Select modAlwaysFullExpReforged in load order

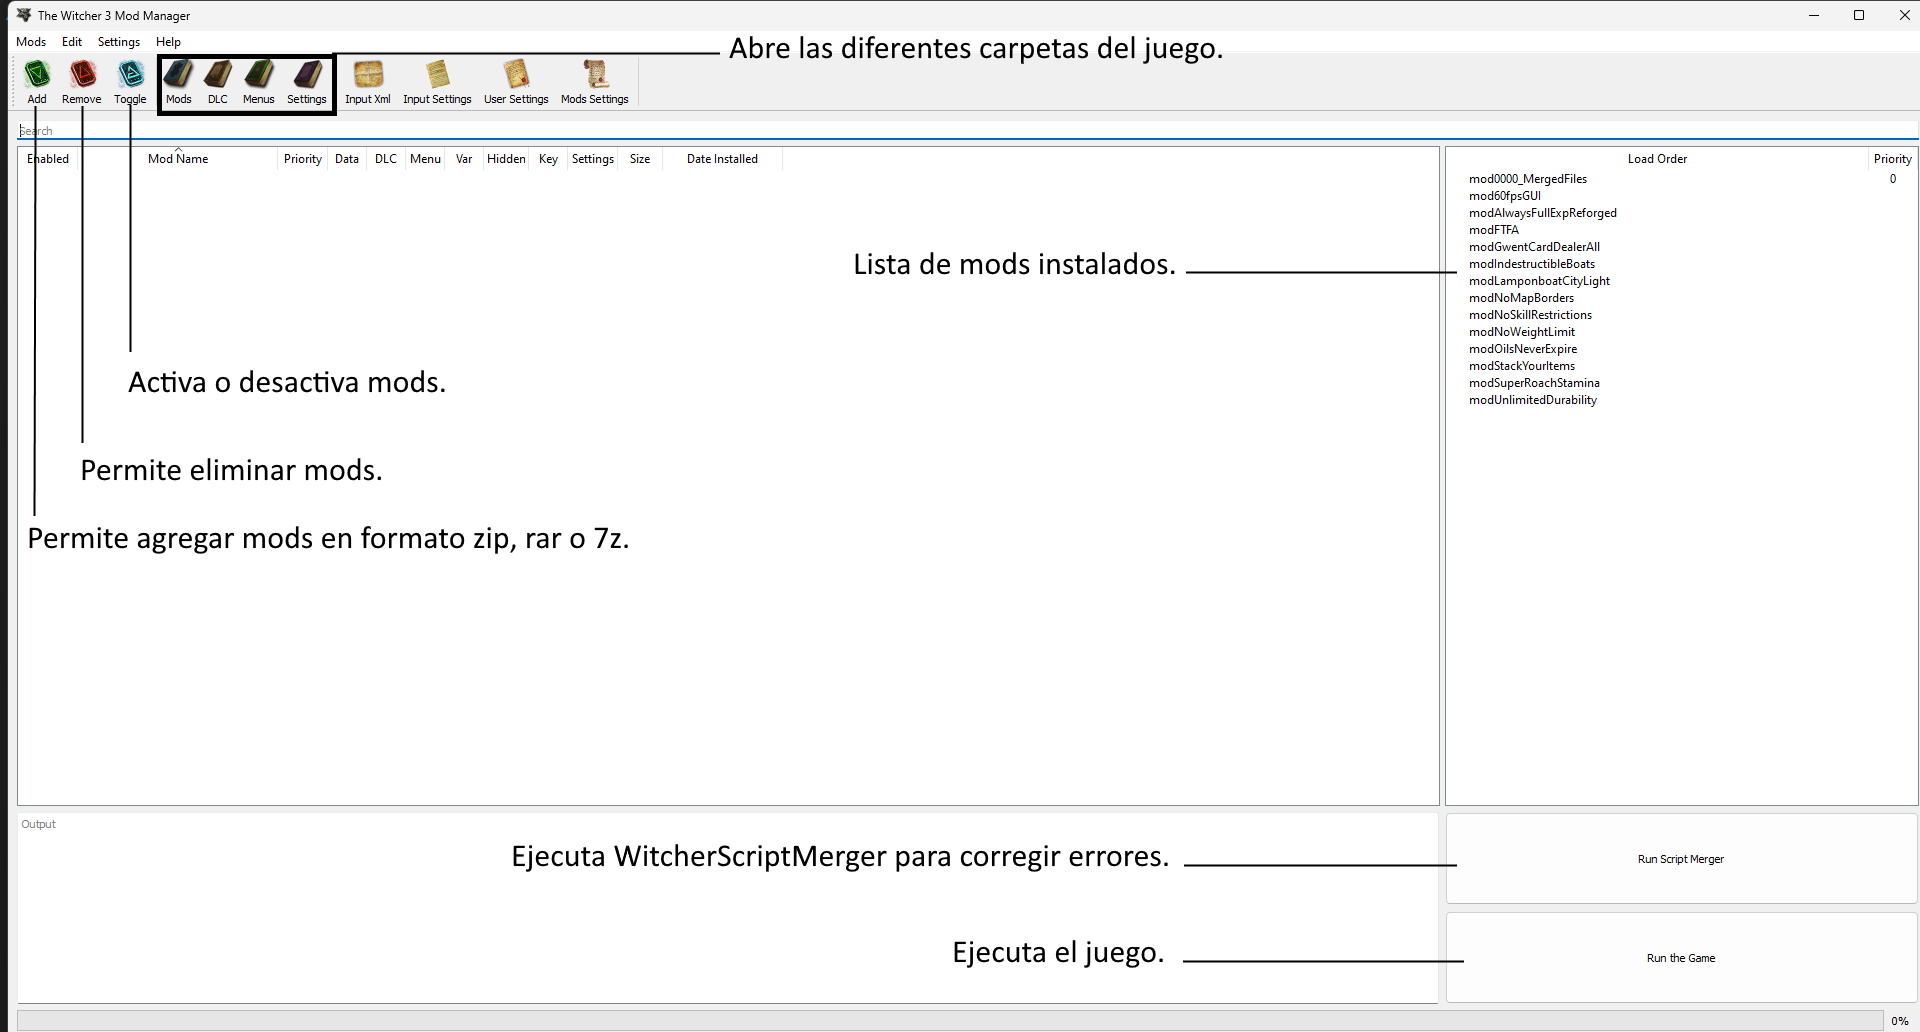(x=1543, y=213)
